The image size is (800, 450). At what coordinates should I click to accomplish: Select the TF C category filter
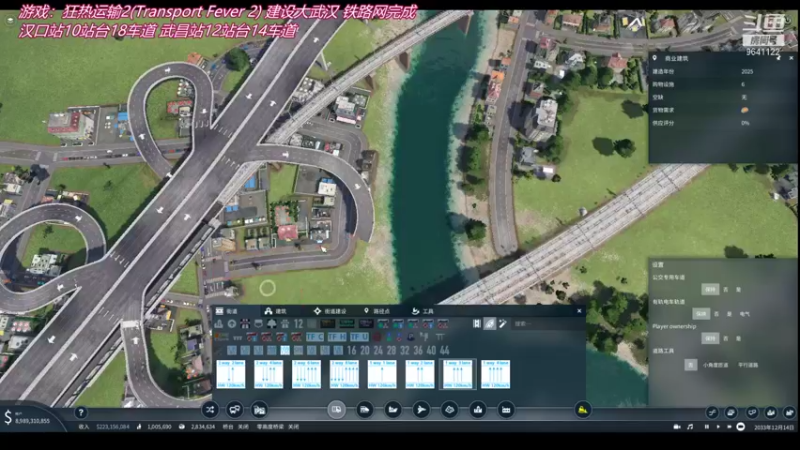[x=315, y=337]
